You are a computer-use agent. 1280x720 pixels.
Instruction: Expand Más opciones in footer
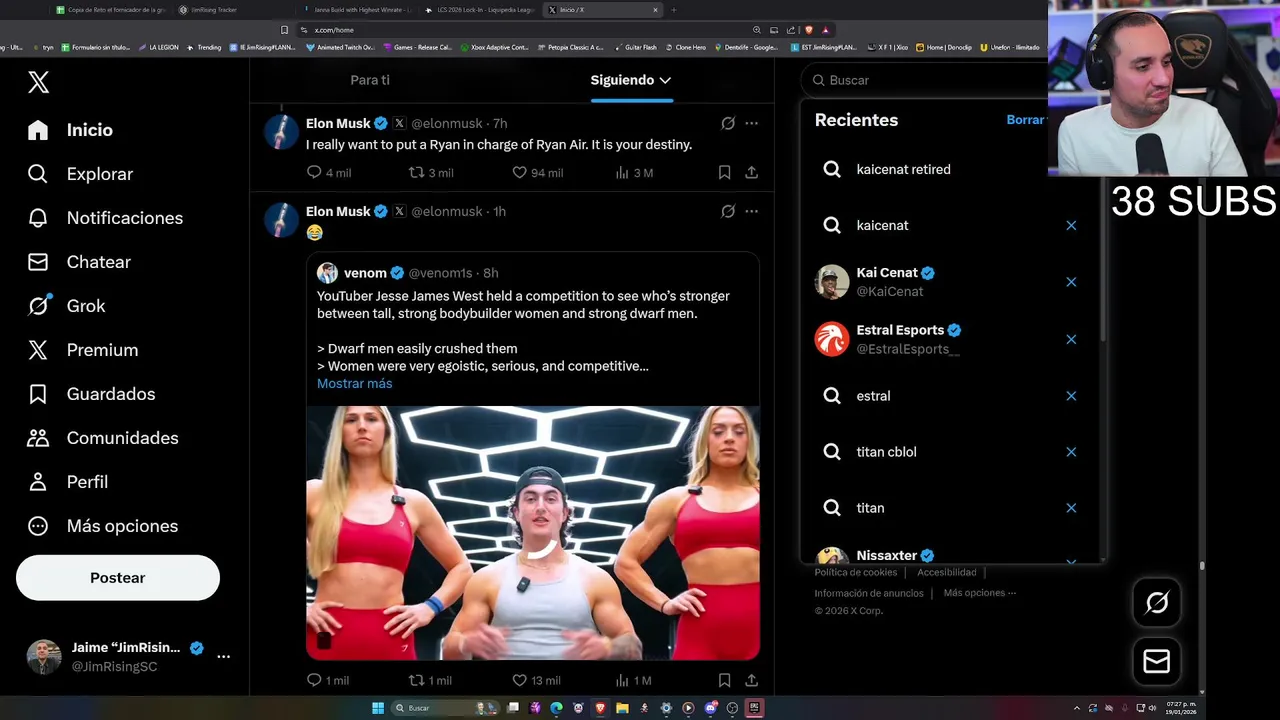coord(979,593)
